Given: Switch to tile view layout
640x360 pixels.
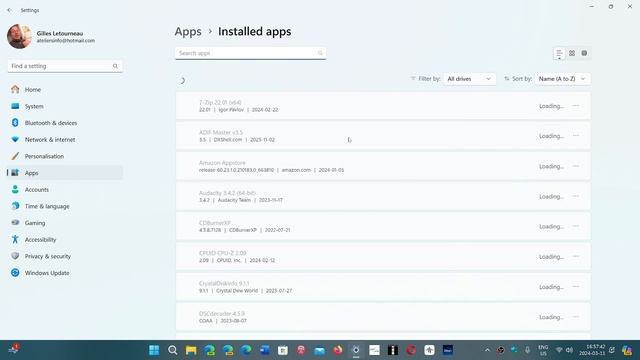Looking at the screenshot, I should 584,53.
